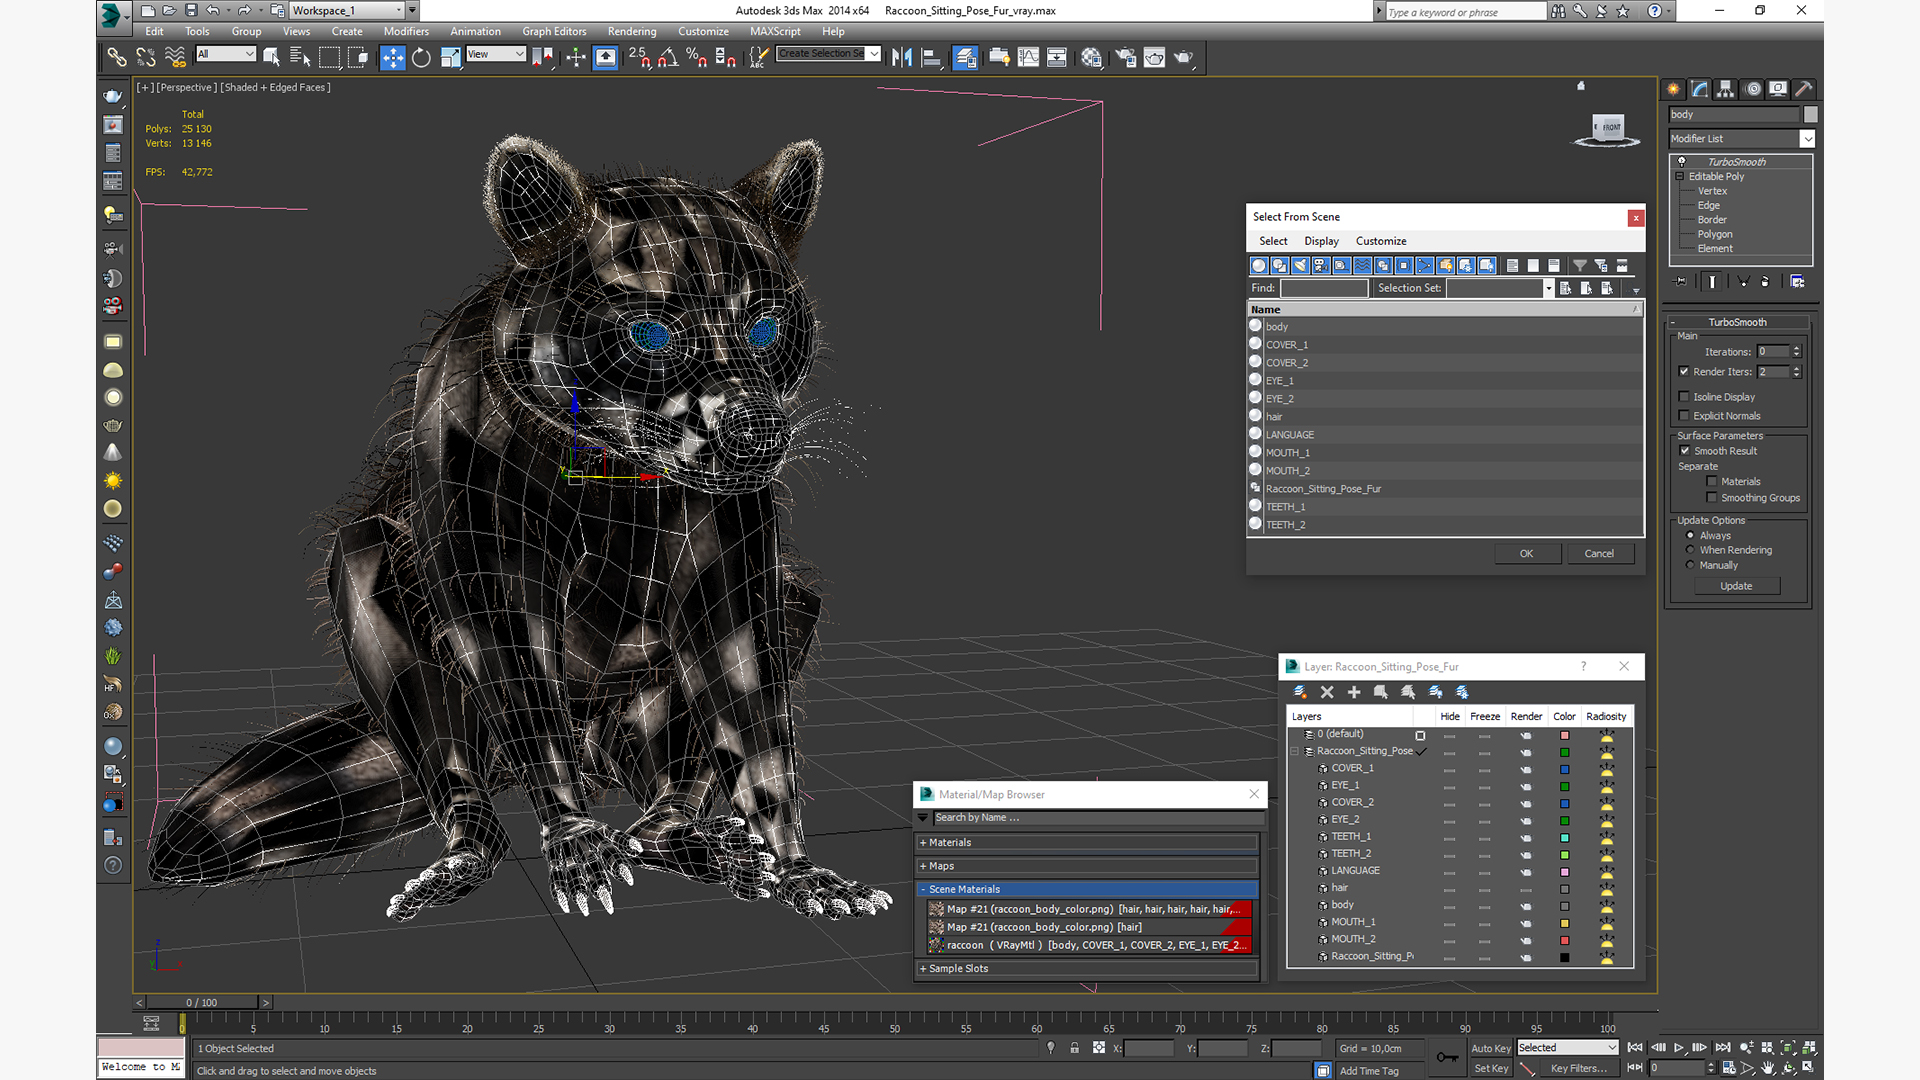This screenshot has width=1920, height=1080.
Task: Open the Create command panel tab
Action: 1673,89
